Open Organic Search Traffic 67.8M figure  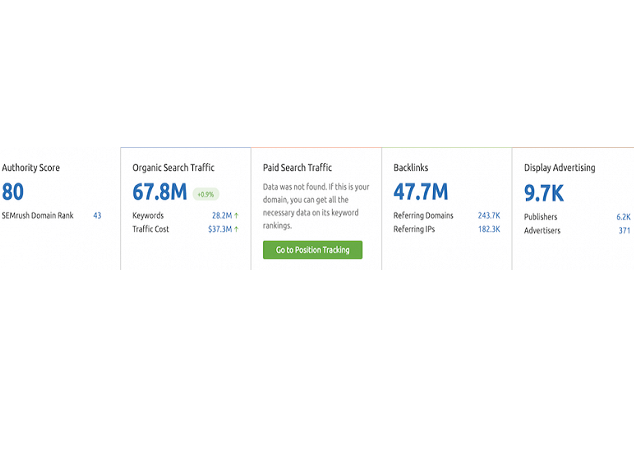coord(160,192)
